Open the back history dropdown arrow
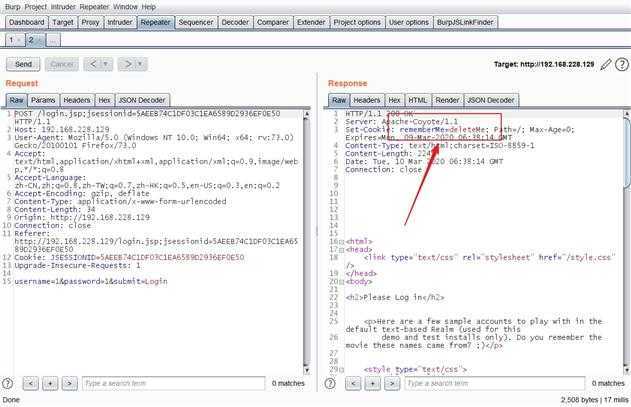 coord(106,64)
